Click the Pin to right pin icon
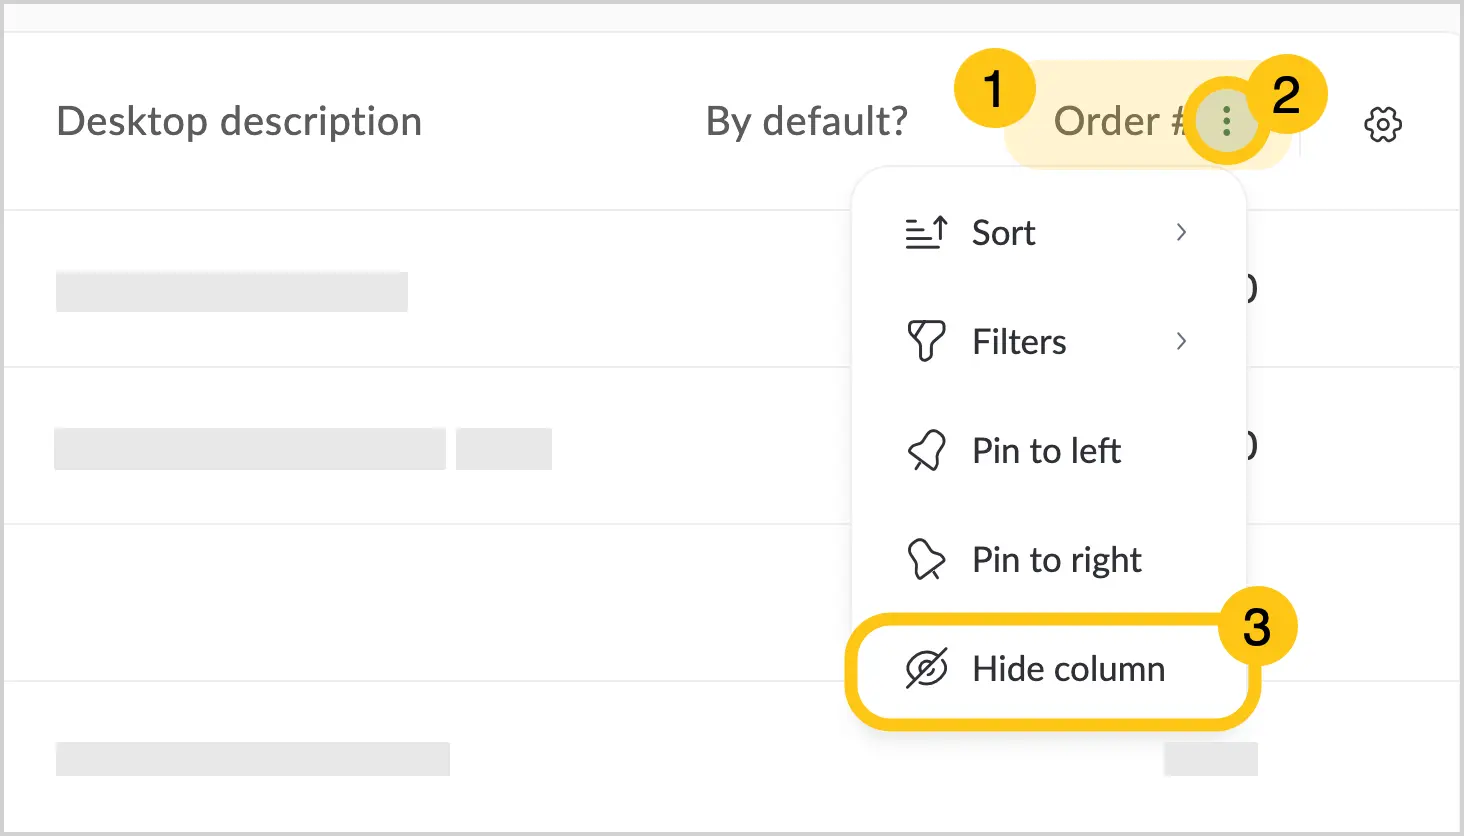This screenshot has width=1464, height=836. coord(926,559)
